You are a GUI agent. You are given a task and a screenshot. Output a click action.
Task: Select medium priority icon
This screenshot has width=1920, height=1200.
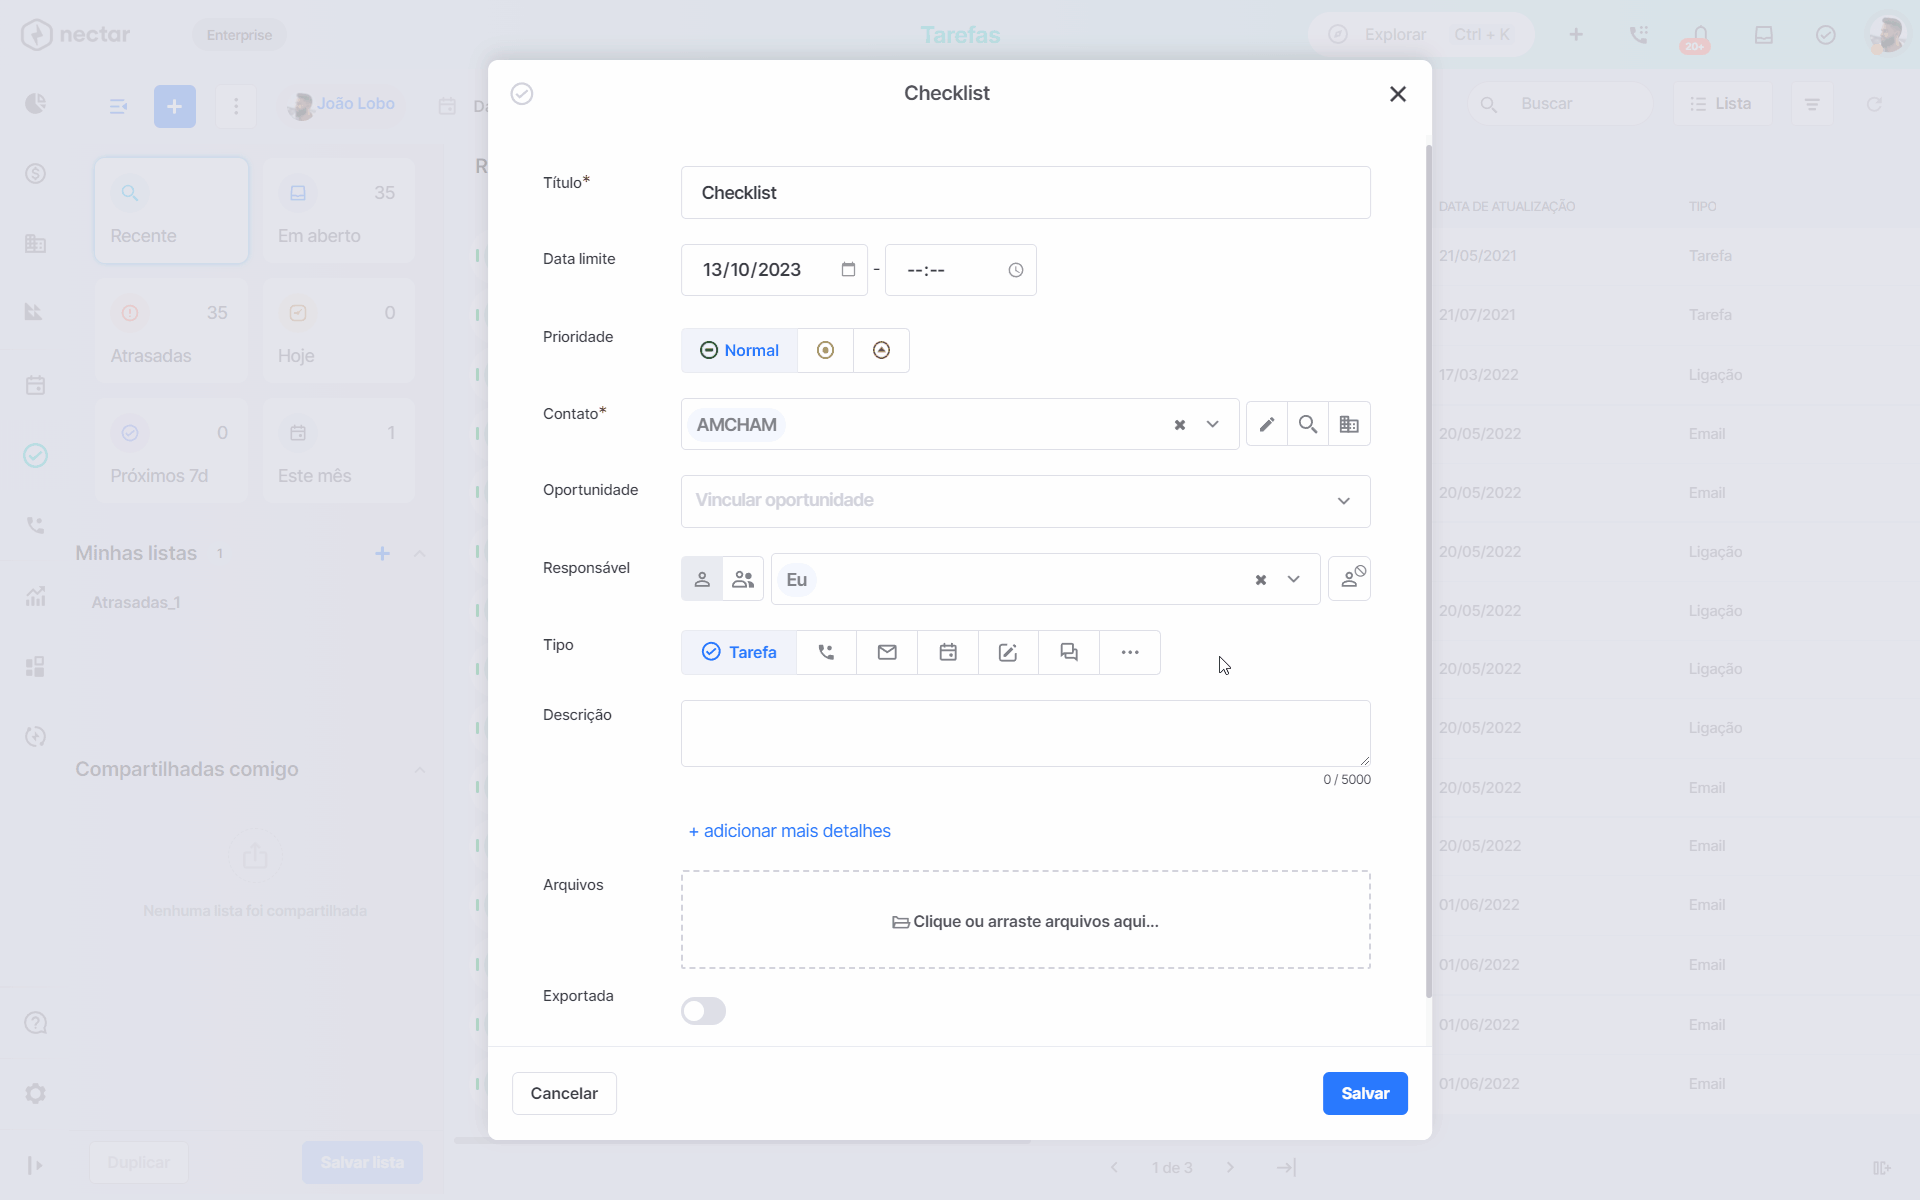tap(825, 351)
